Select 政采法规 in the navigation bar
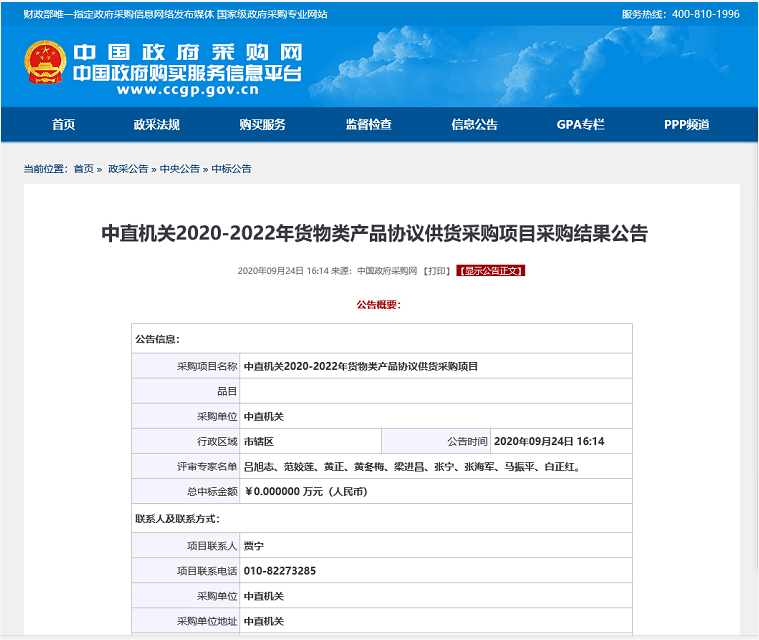 click(x=156, y=125)
